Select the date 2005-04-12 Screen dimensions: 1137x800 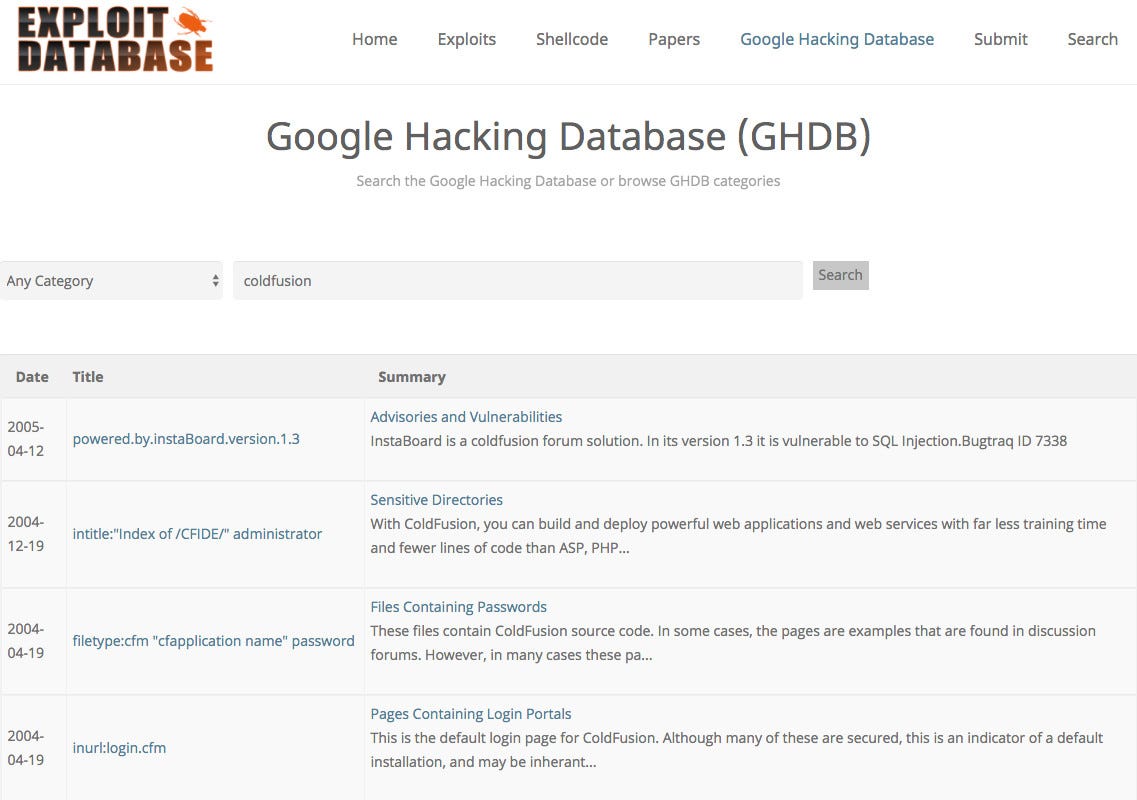click(x=26, y=439)
